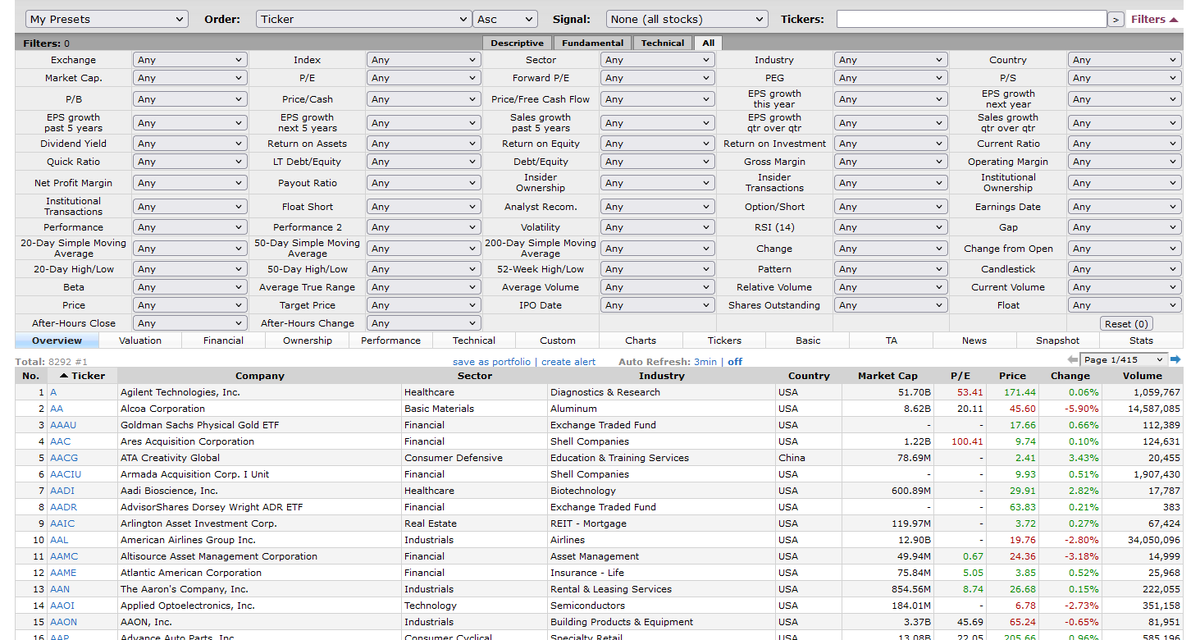Select the Tickers view tab
The width and height of the screenshot is (1200, 640).
coord(724,341)
